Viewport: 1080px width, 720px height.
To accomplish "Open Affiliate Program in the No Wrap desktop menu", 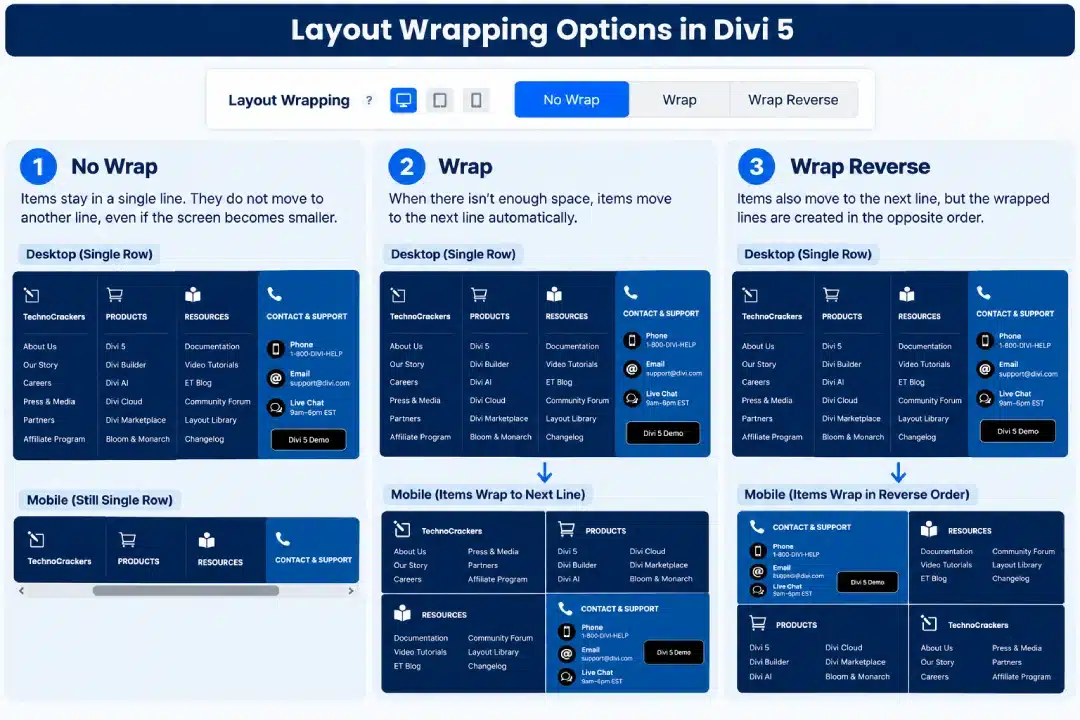I will click(54, 439).
